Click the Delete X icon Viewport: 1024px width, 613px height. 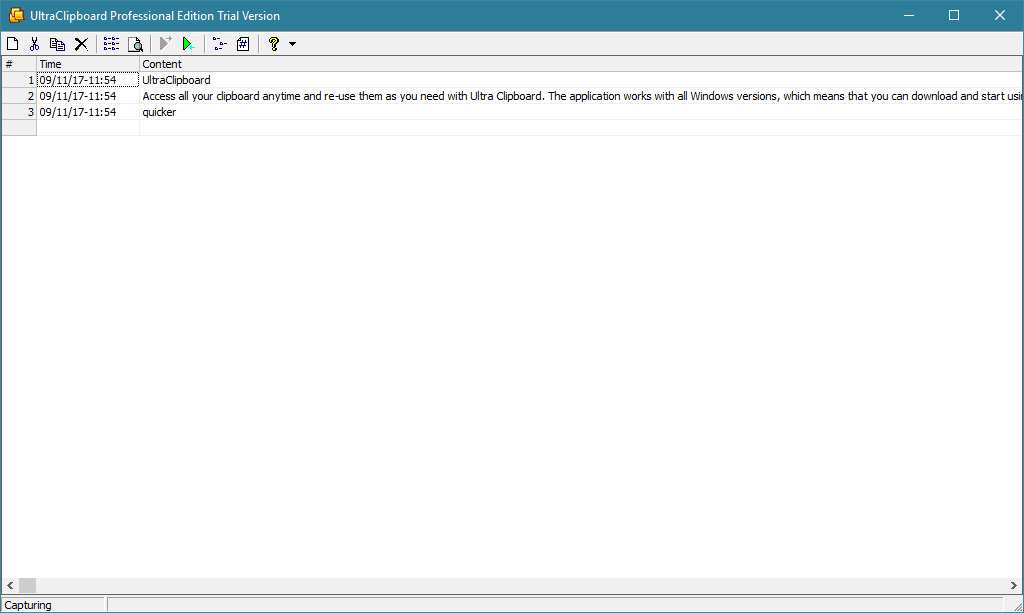click(81, 44)
